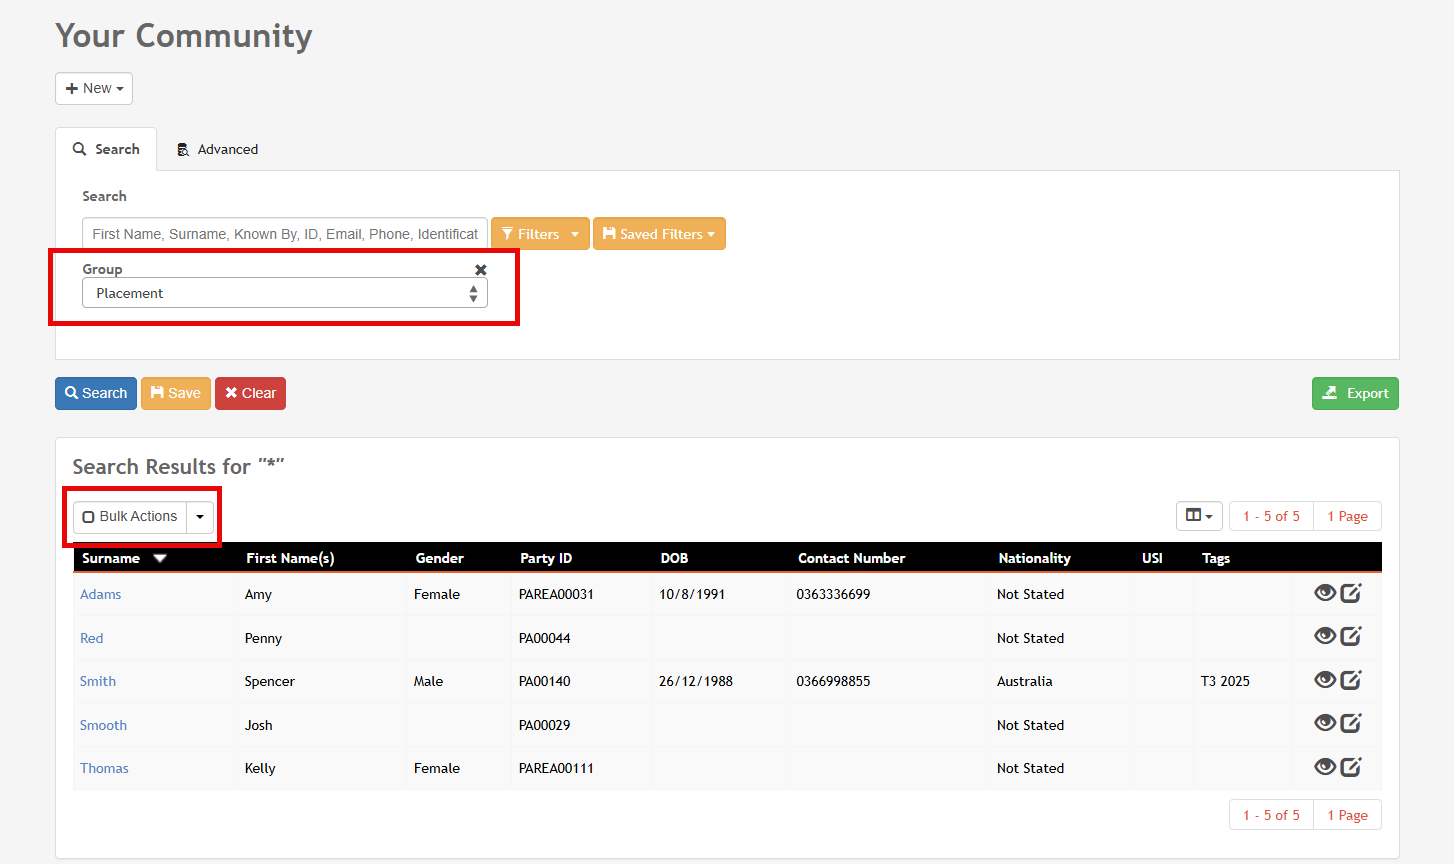View Spencer Smith's record eye icon
The height and width of the screenshot is (864, 1454).
[1325, 680]
